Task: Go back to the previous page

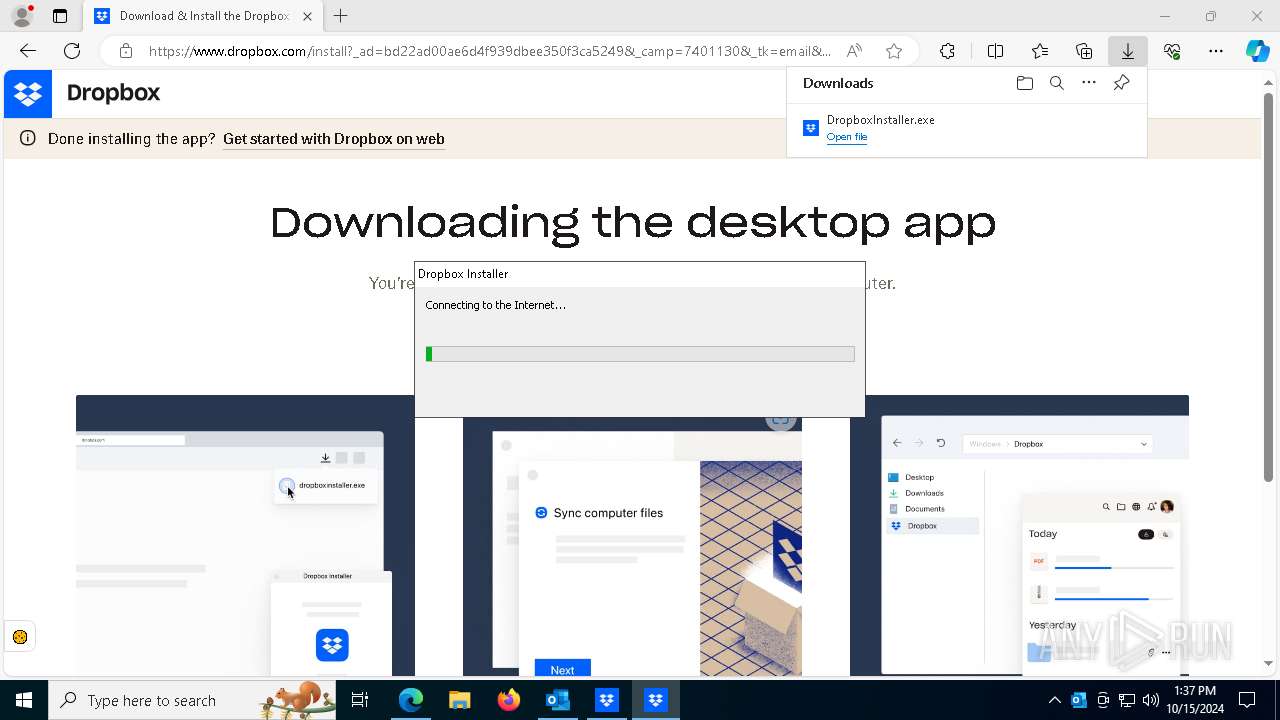Action: click(28, 51)
